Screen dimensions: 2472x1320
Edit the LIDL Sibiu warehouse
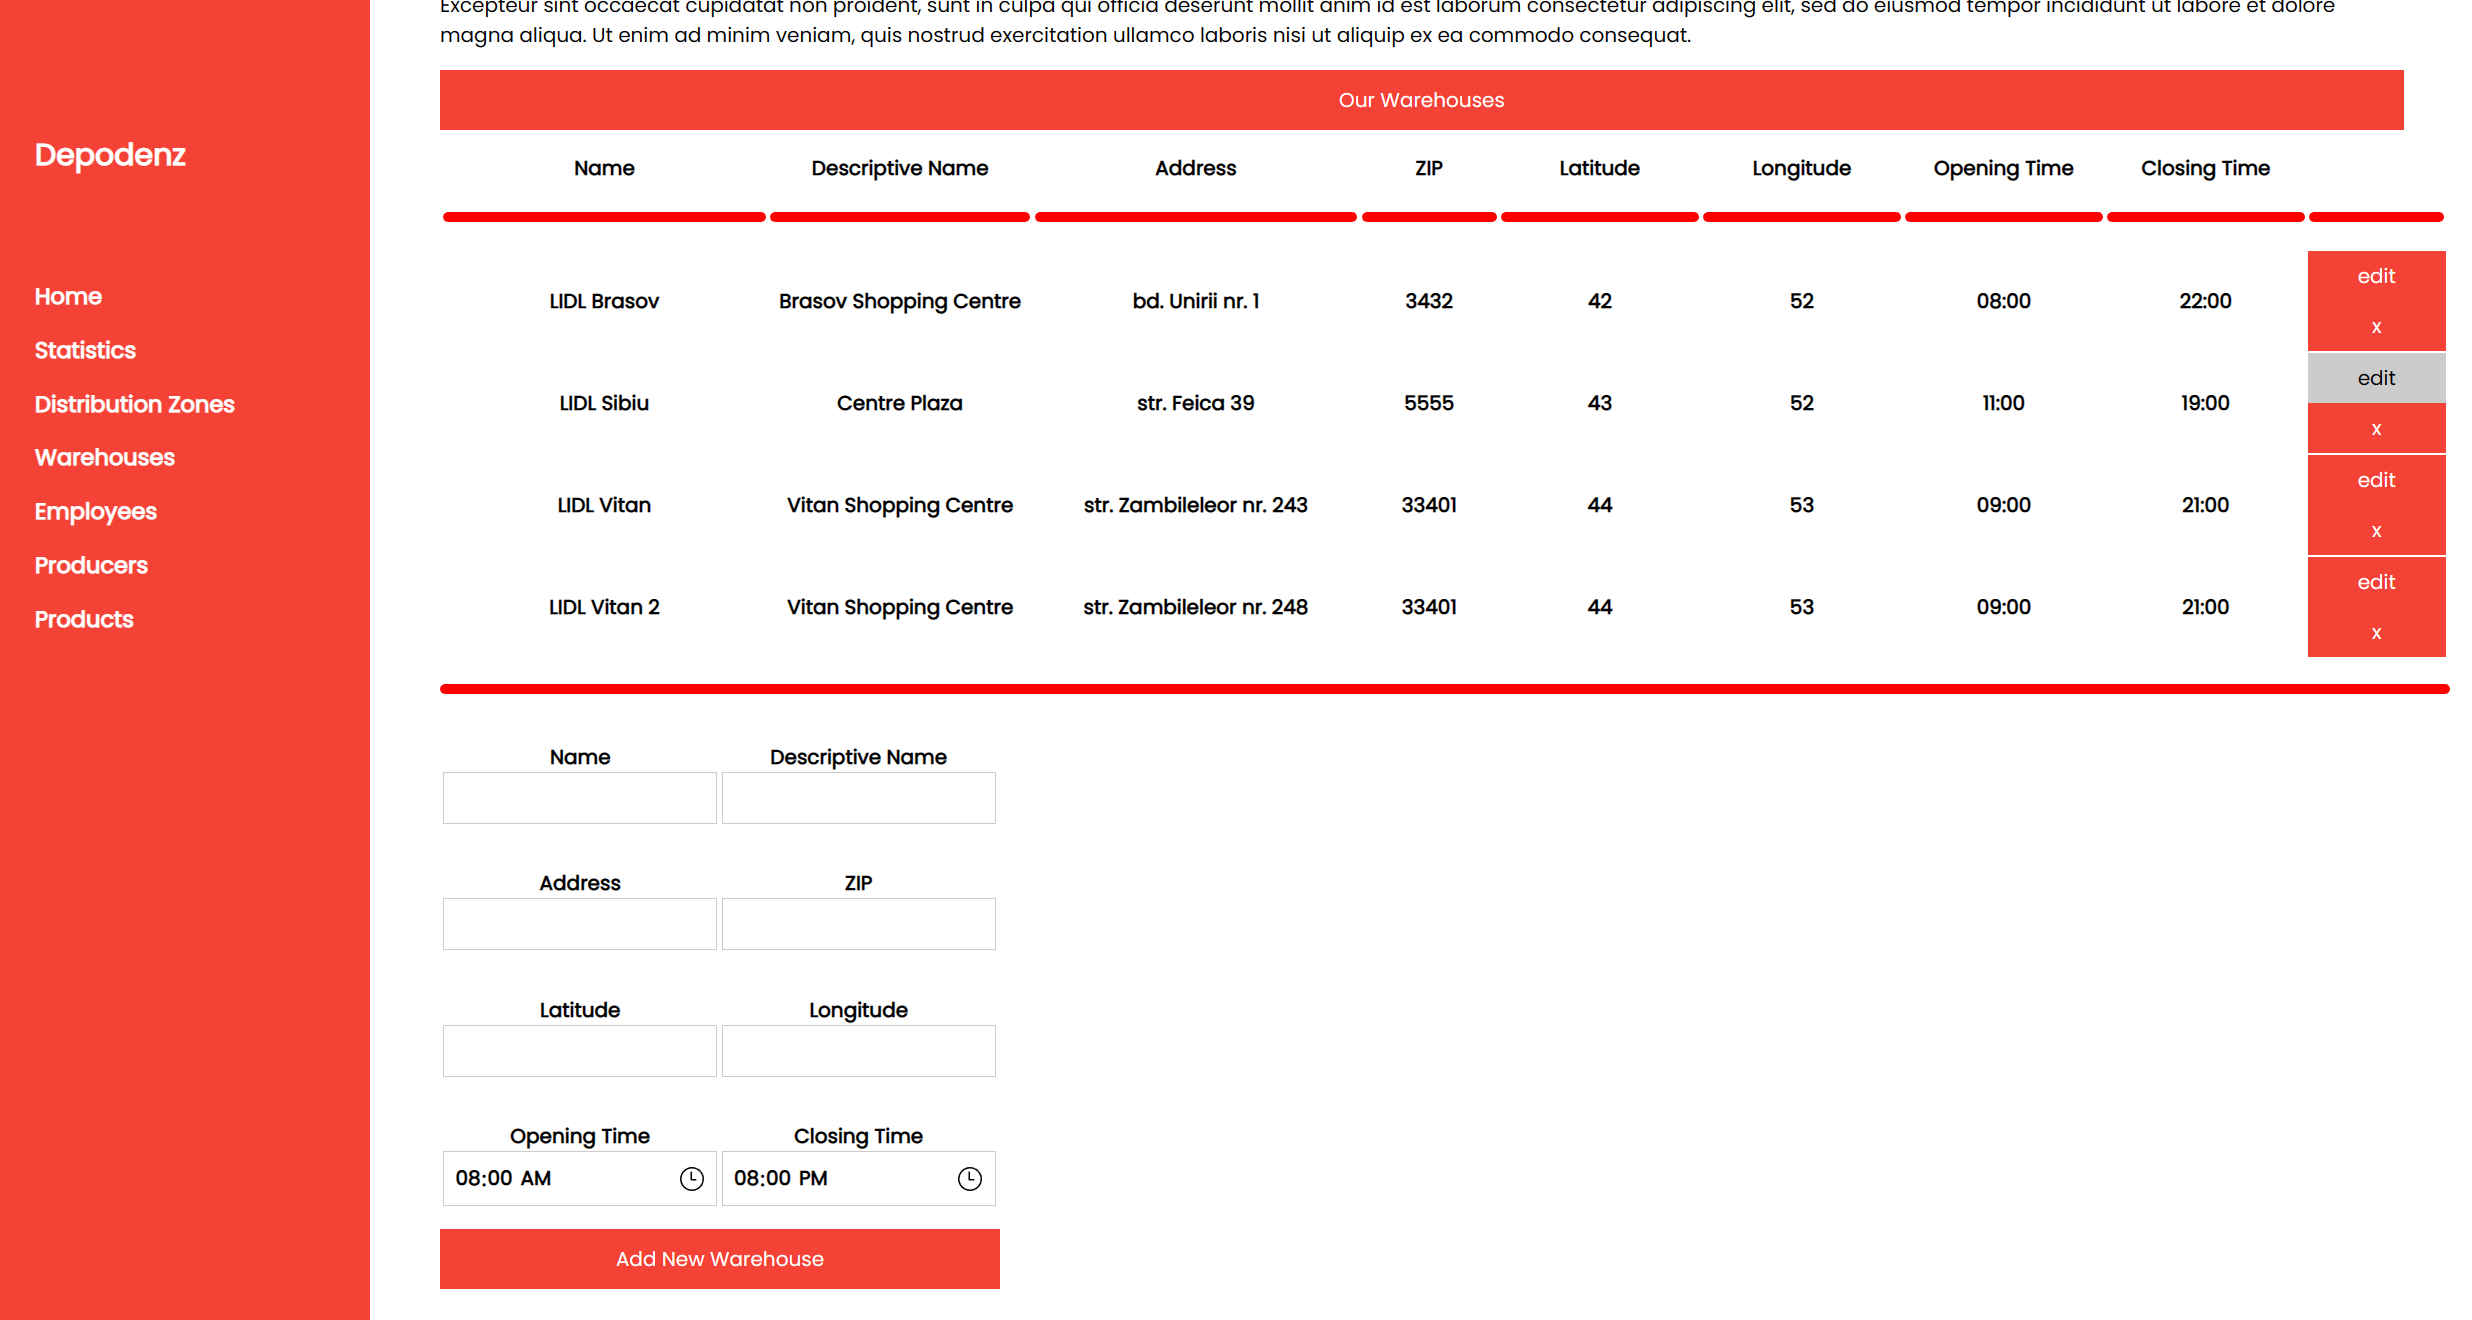(x=2376, y=378)
